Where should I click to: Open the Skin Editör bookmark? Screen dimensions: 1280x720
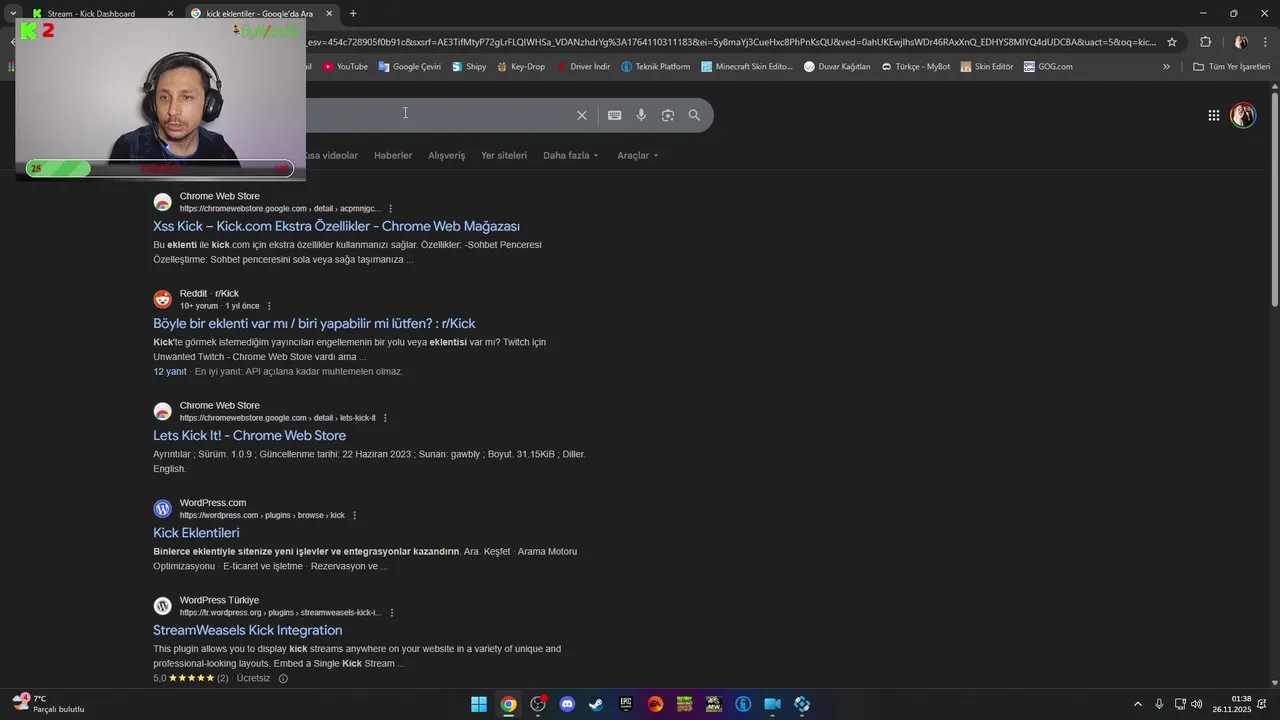tap(987, 67)
